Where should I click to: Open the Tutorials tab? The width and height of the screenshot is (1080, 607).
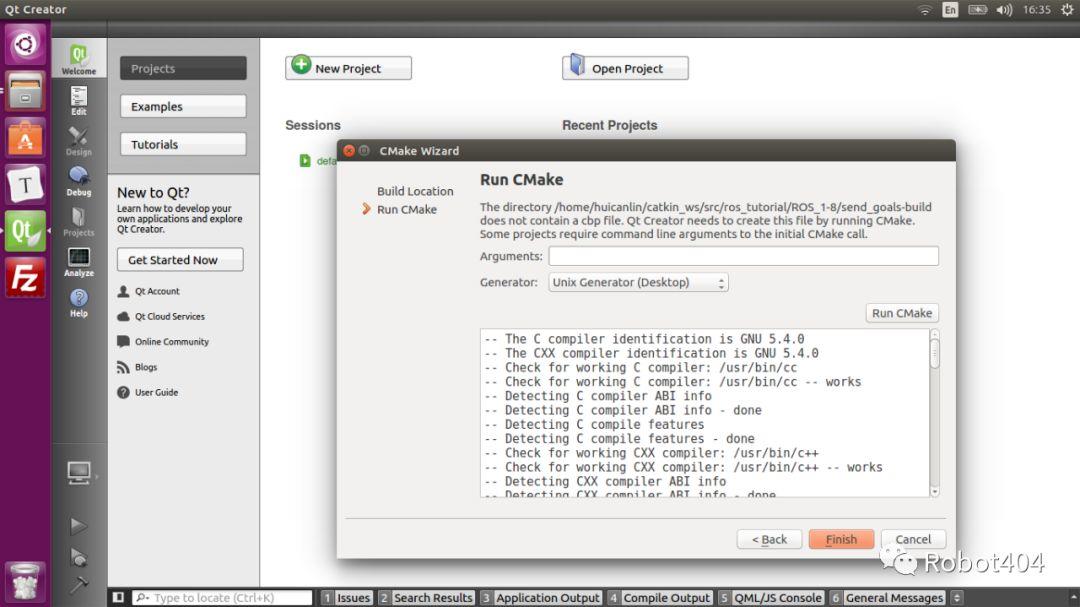click(183, 144)
